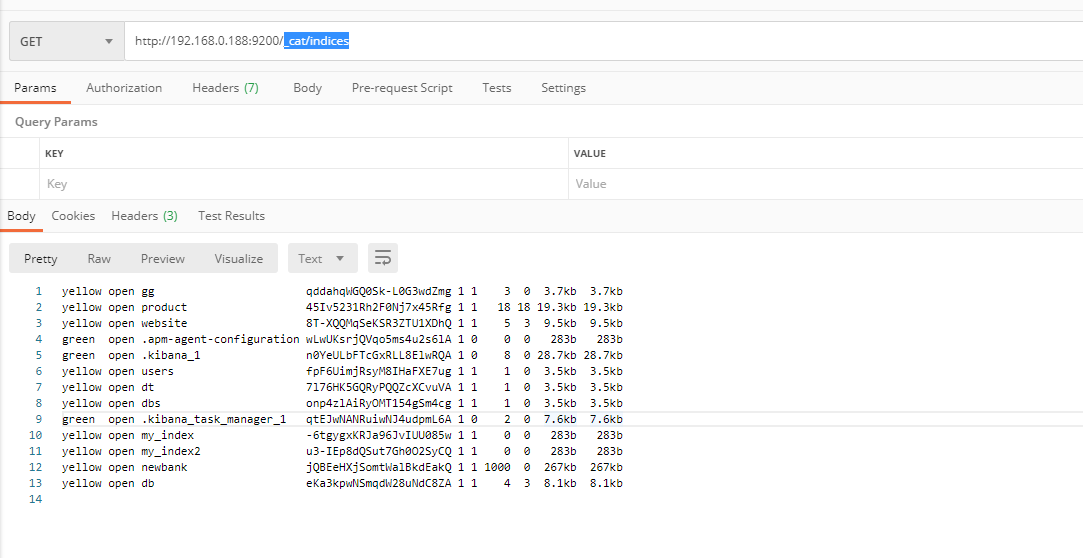Open the Text format dropdown

click(x=323, y=258)
